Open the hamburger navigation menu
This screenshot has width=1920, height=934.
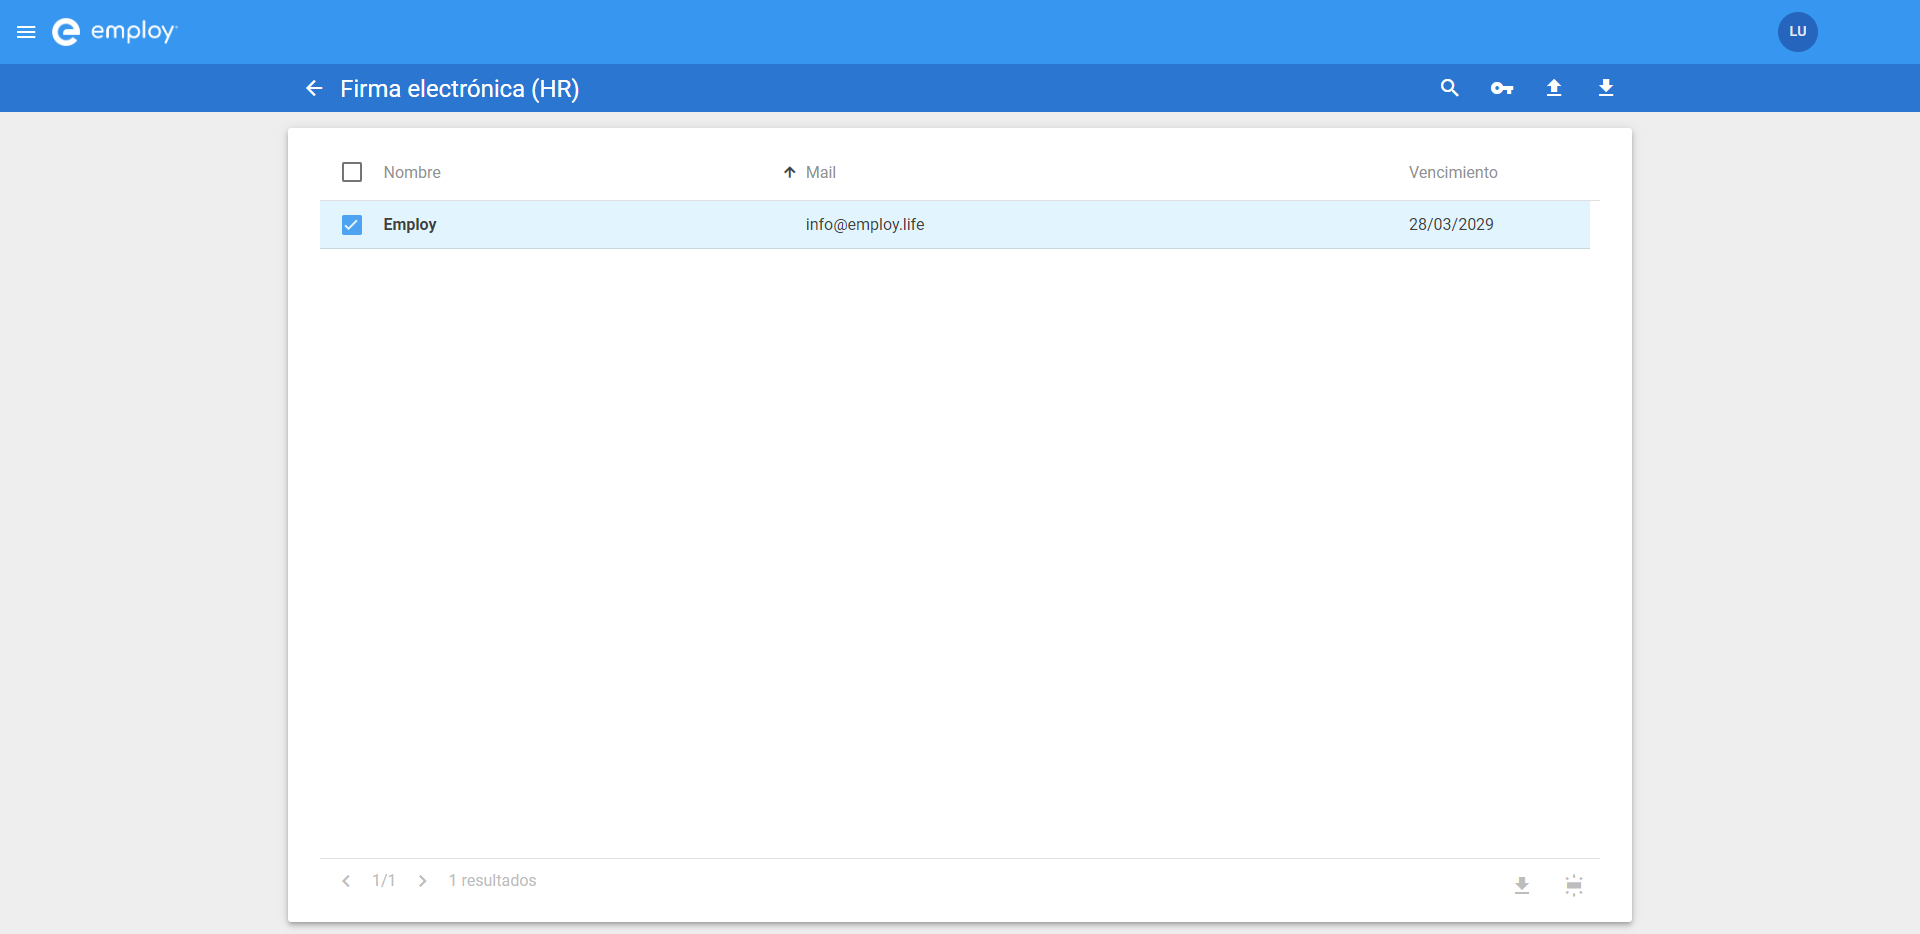[26, 32]
